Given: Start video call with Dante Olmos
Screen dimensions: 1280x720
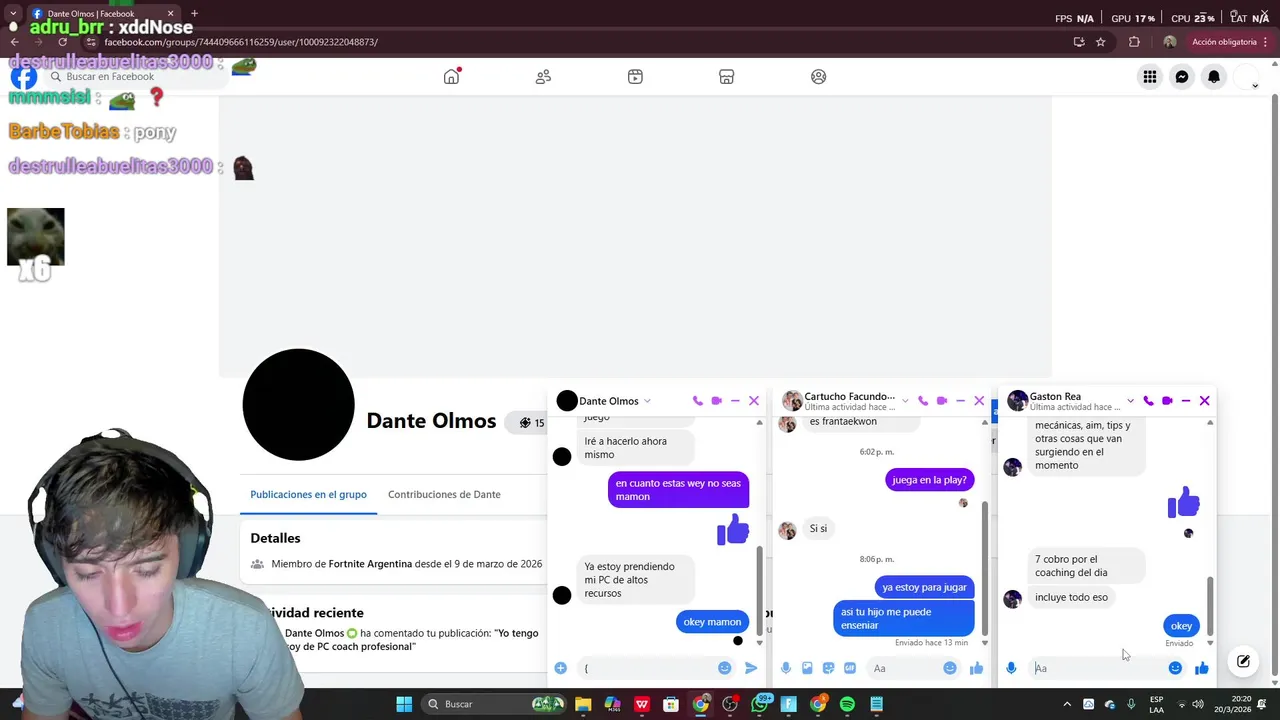Looking at the screenshot, I should pyautogui.click(x=716, y=401).
